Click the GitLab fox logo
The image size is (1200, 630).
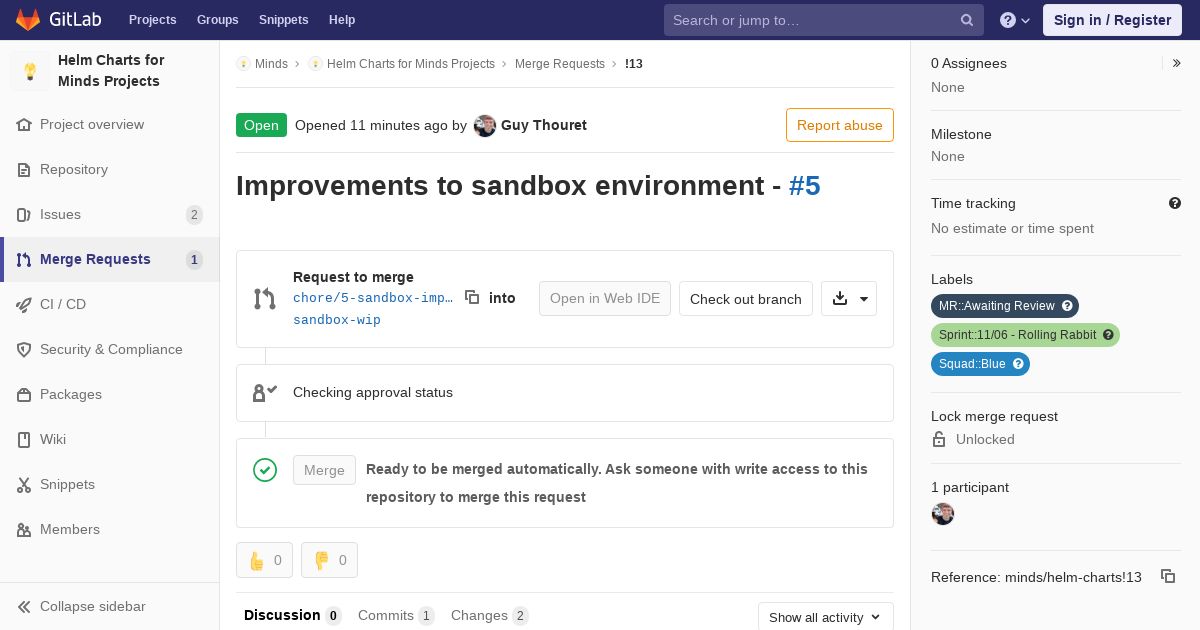(x=28, y=20)
